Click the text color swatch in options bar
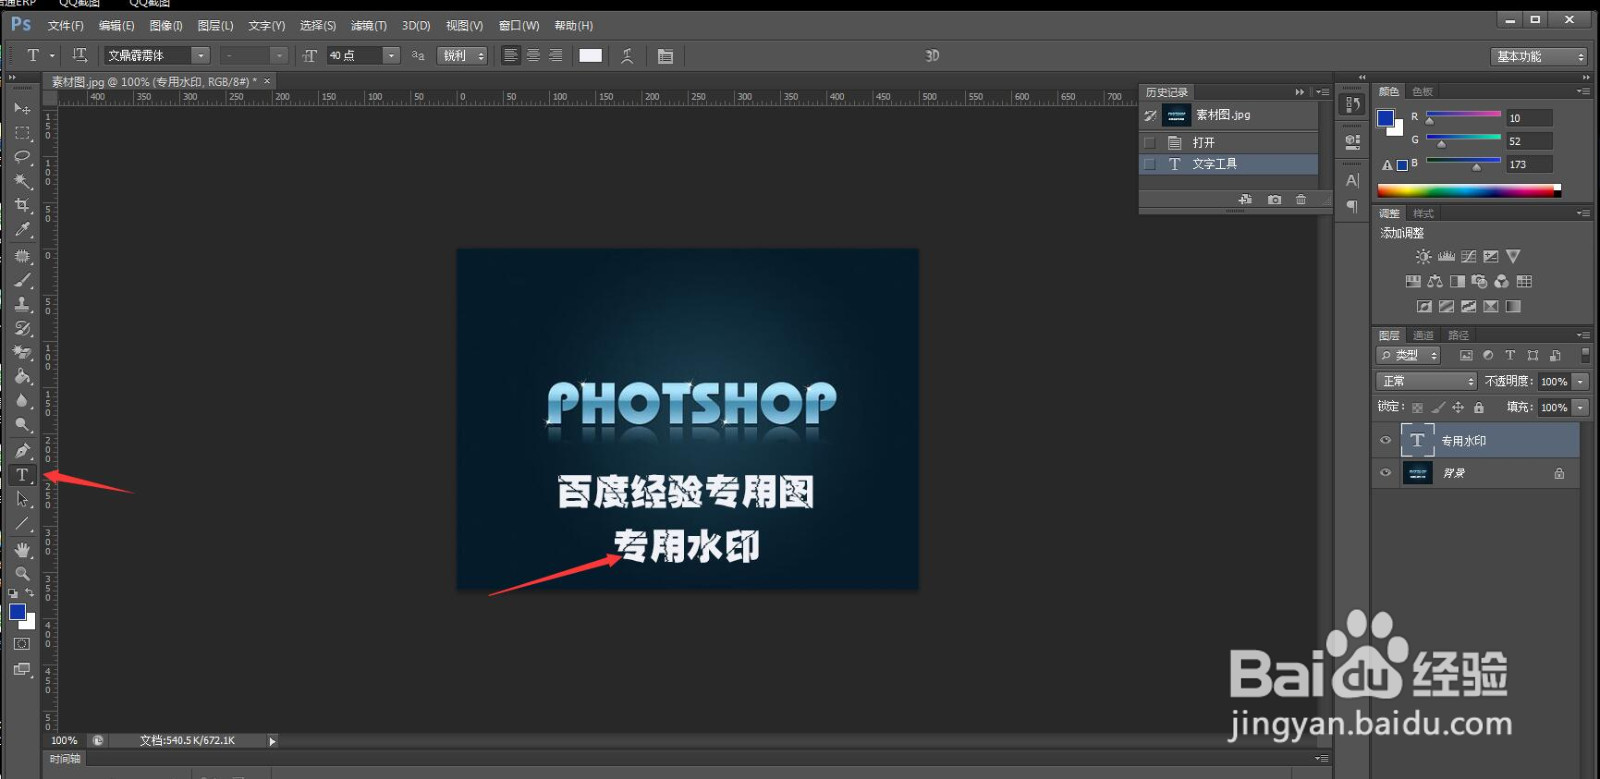This screenshot has width=1600, height=779. [591, 56]
